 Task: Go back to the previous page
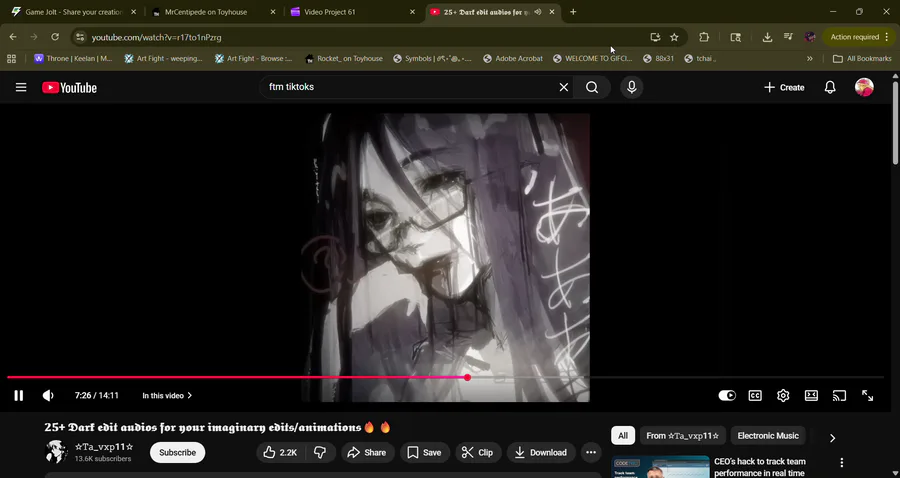click(x=13, y=37)
